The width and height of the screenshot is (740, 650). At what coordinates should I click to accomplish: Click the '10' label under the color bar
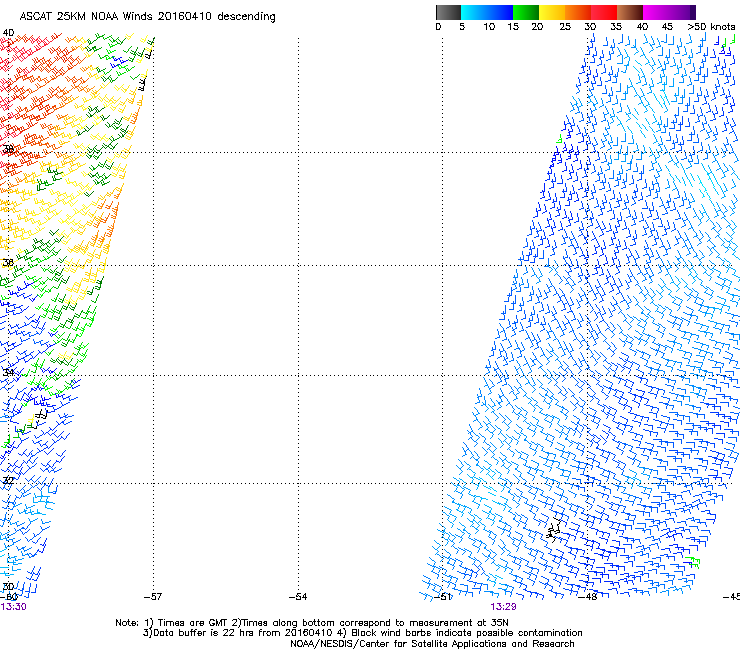pyautogui.click(x=489, y=27)
